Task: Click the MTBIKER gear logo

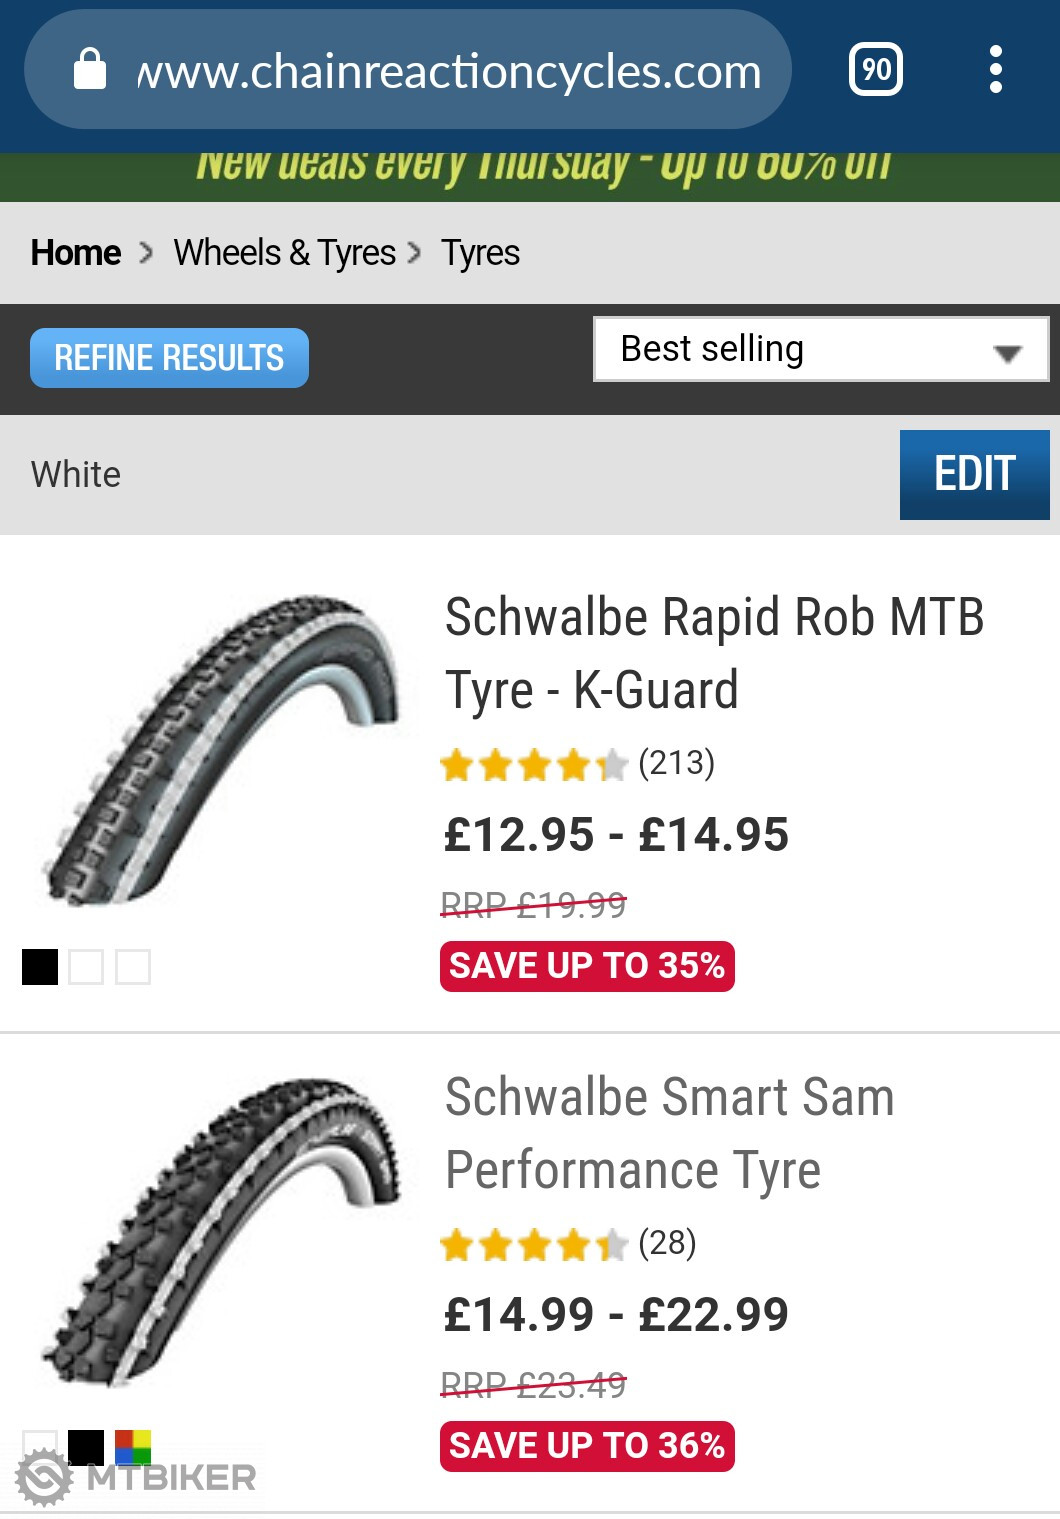Action: coord(45,1478)
